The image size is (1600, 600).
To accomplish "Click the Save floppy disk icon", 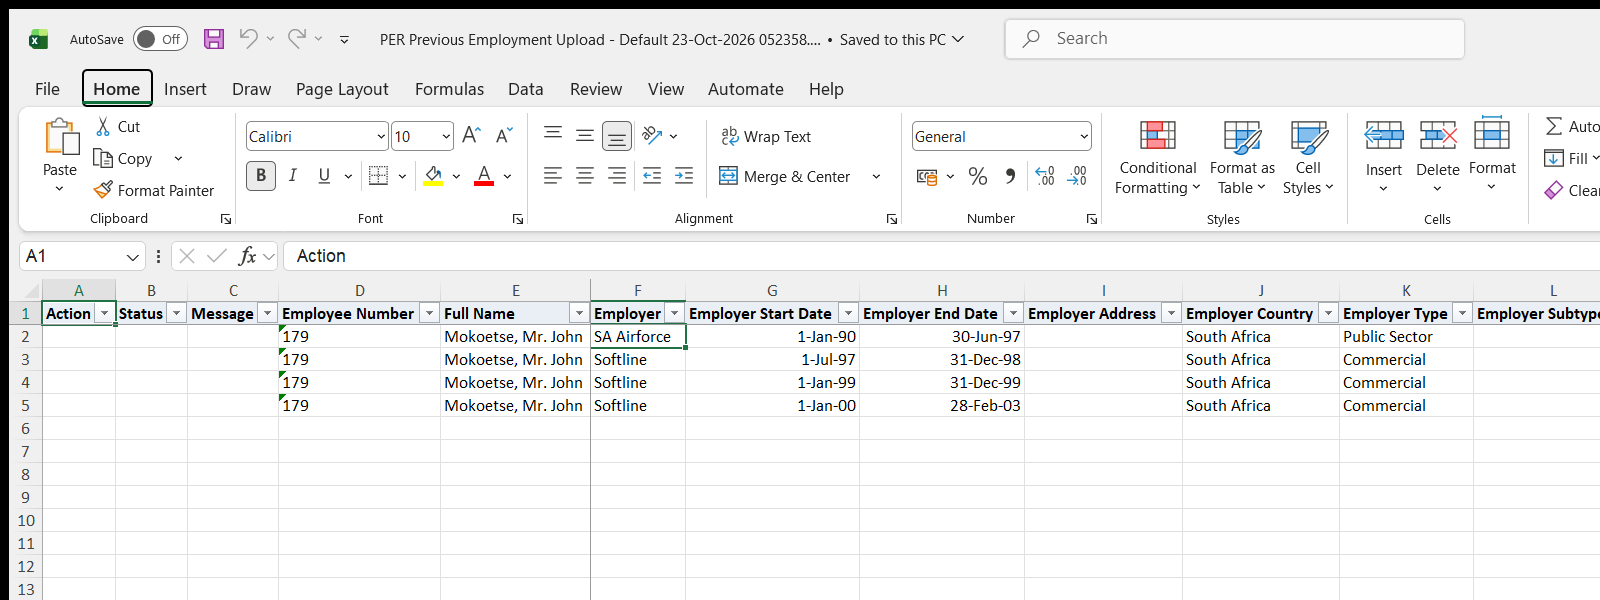I will pos(214,39).
